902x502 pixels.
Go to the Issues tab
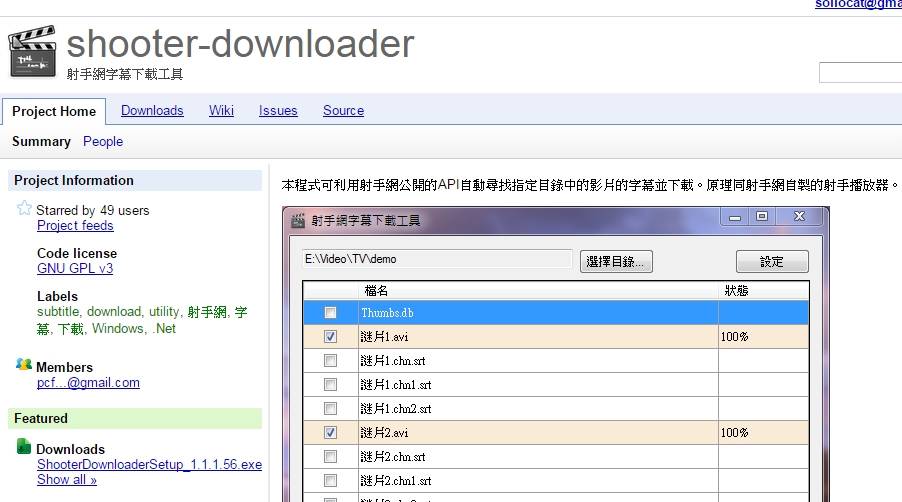pos(278,111)
